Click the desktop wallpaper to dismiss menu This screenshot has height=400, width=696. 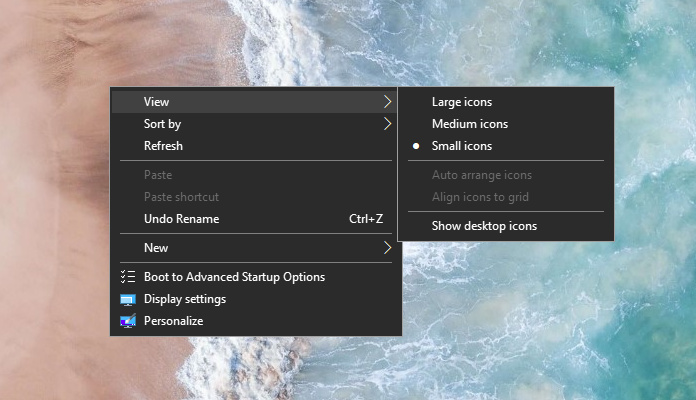tap(533, 320)
